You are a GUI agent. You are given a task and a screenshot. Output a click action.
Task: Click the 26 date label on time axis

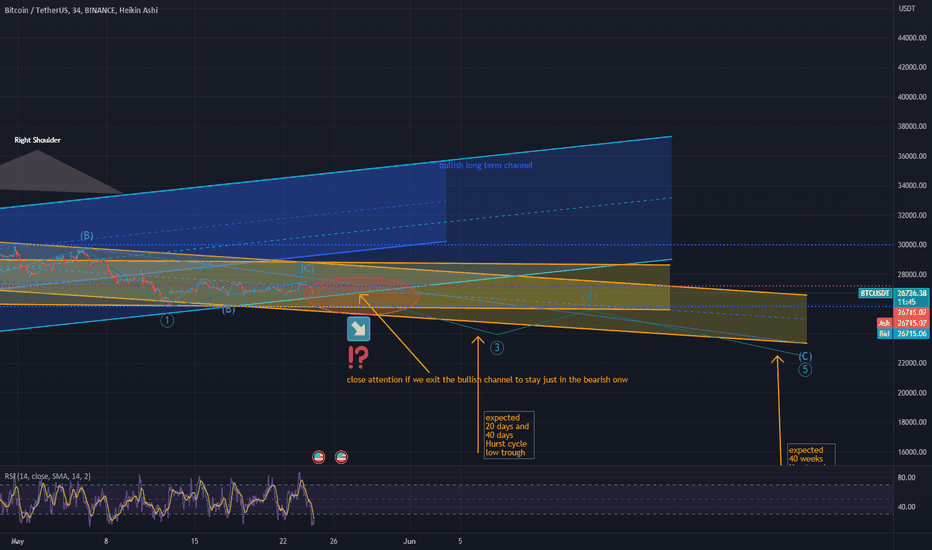tap(333, 542)
